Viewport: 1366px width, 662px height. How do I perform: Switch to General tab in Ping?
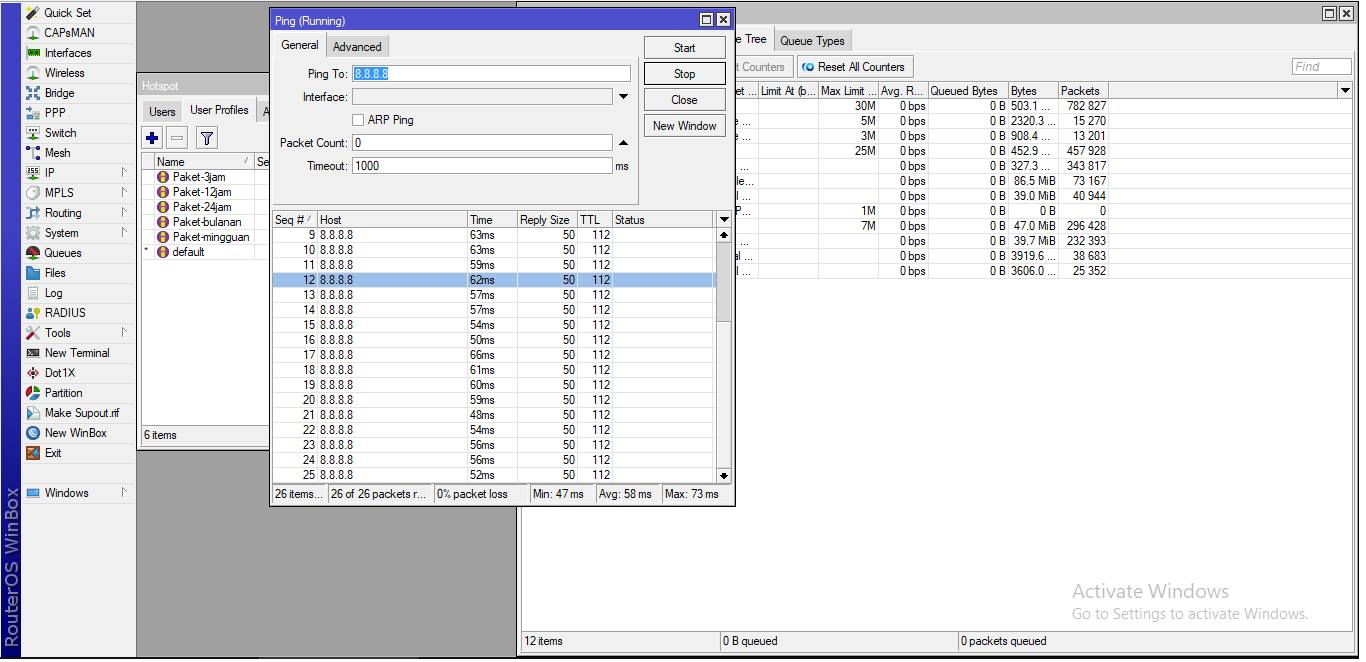pos(299,45)
